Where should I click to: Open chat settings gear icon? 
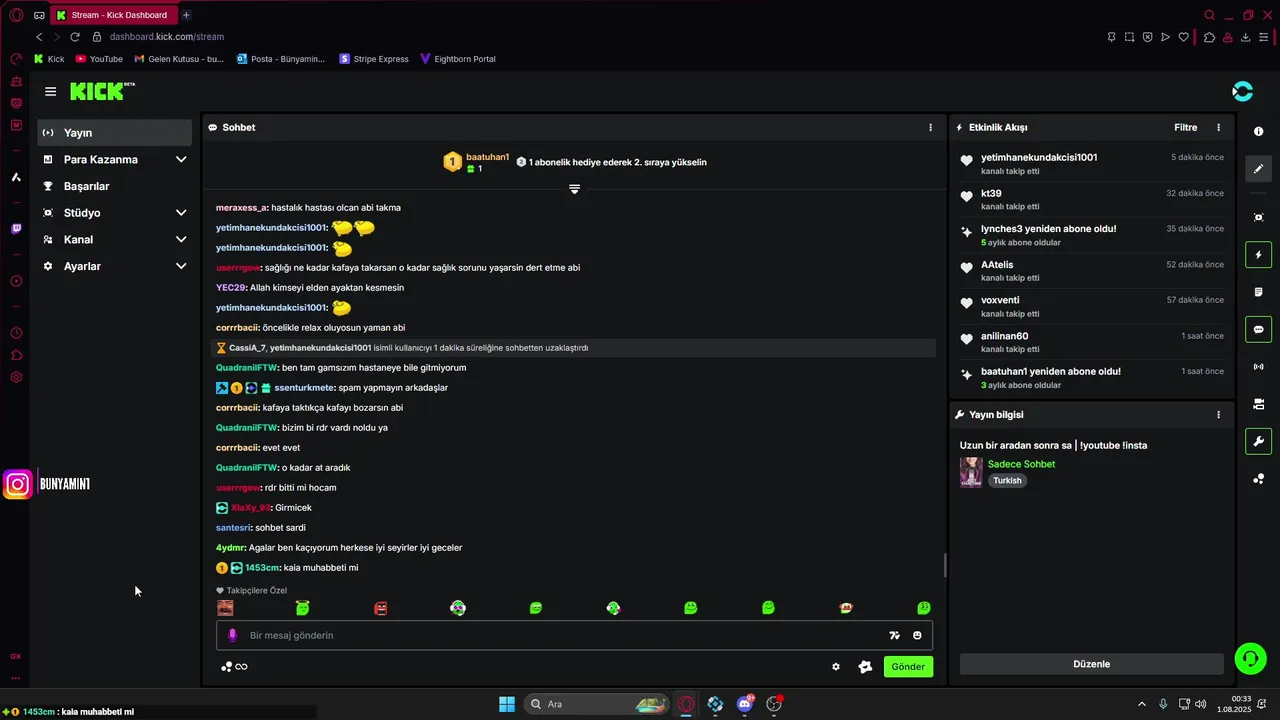coord(836,667)
